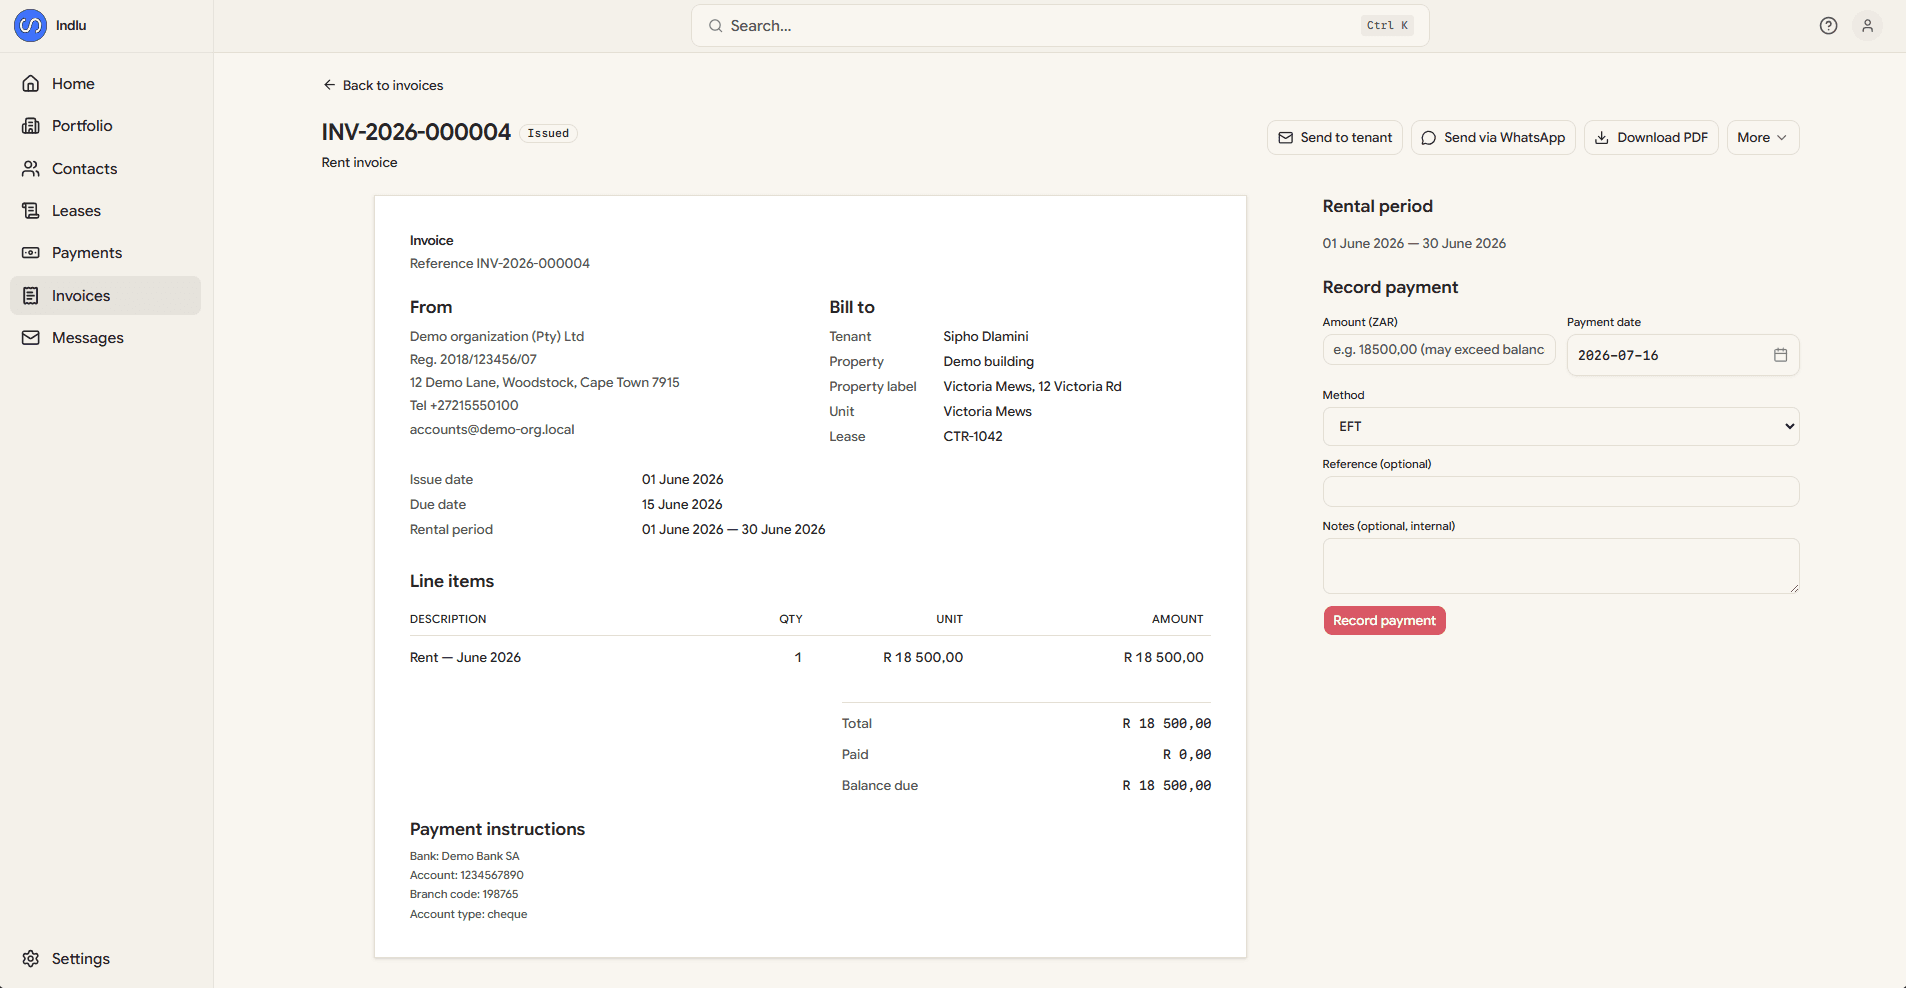Click the Portfolio building icon
Viewport: 1906px width, 988px height.
[31, 126]
